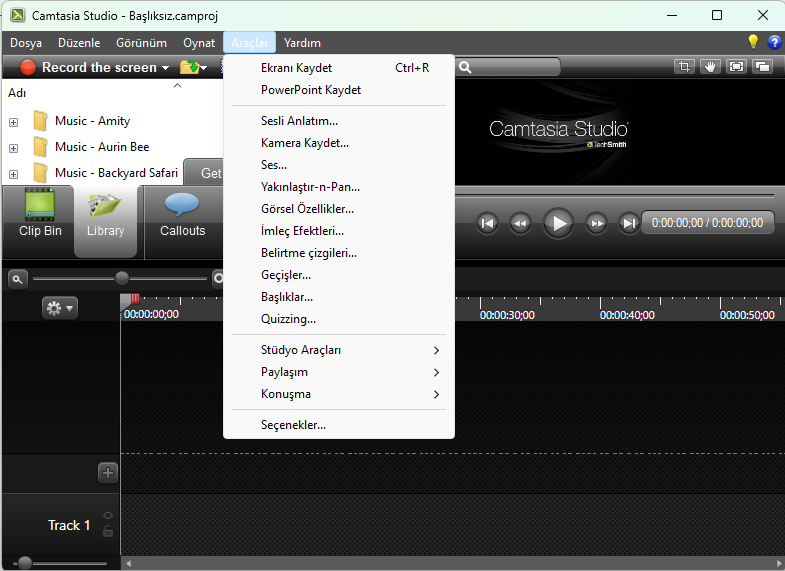Toggle Track 1 lock icon
The width and height of the screenshot is (785, 571).
[x=108, y=531]
